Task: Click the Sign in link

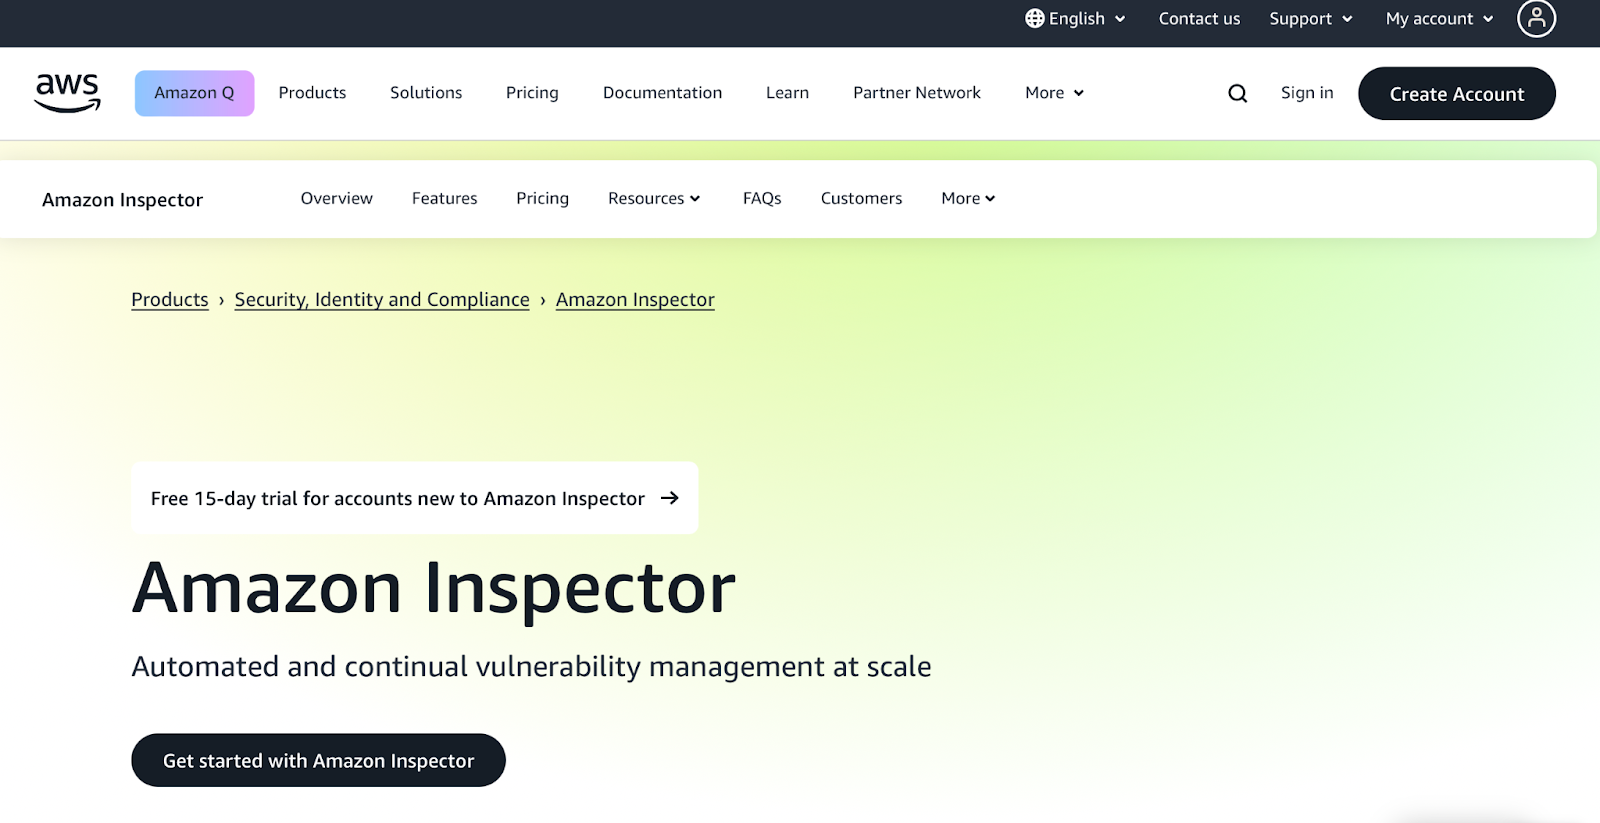Action: click(x=1307, y=93)
